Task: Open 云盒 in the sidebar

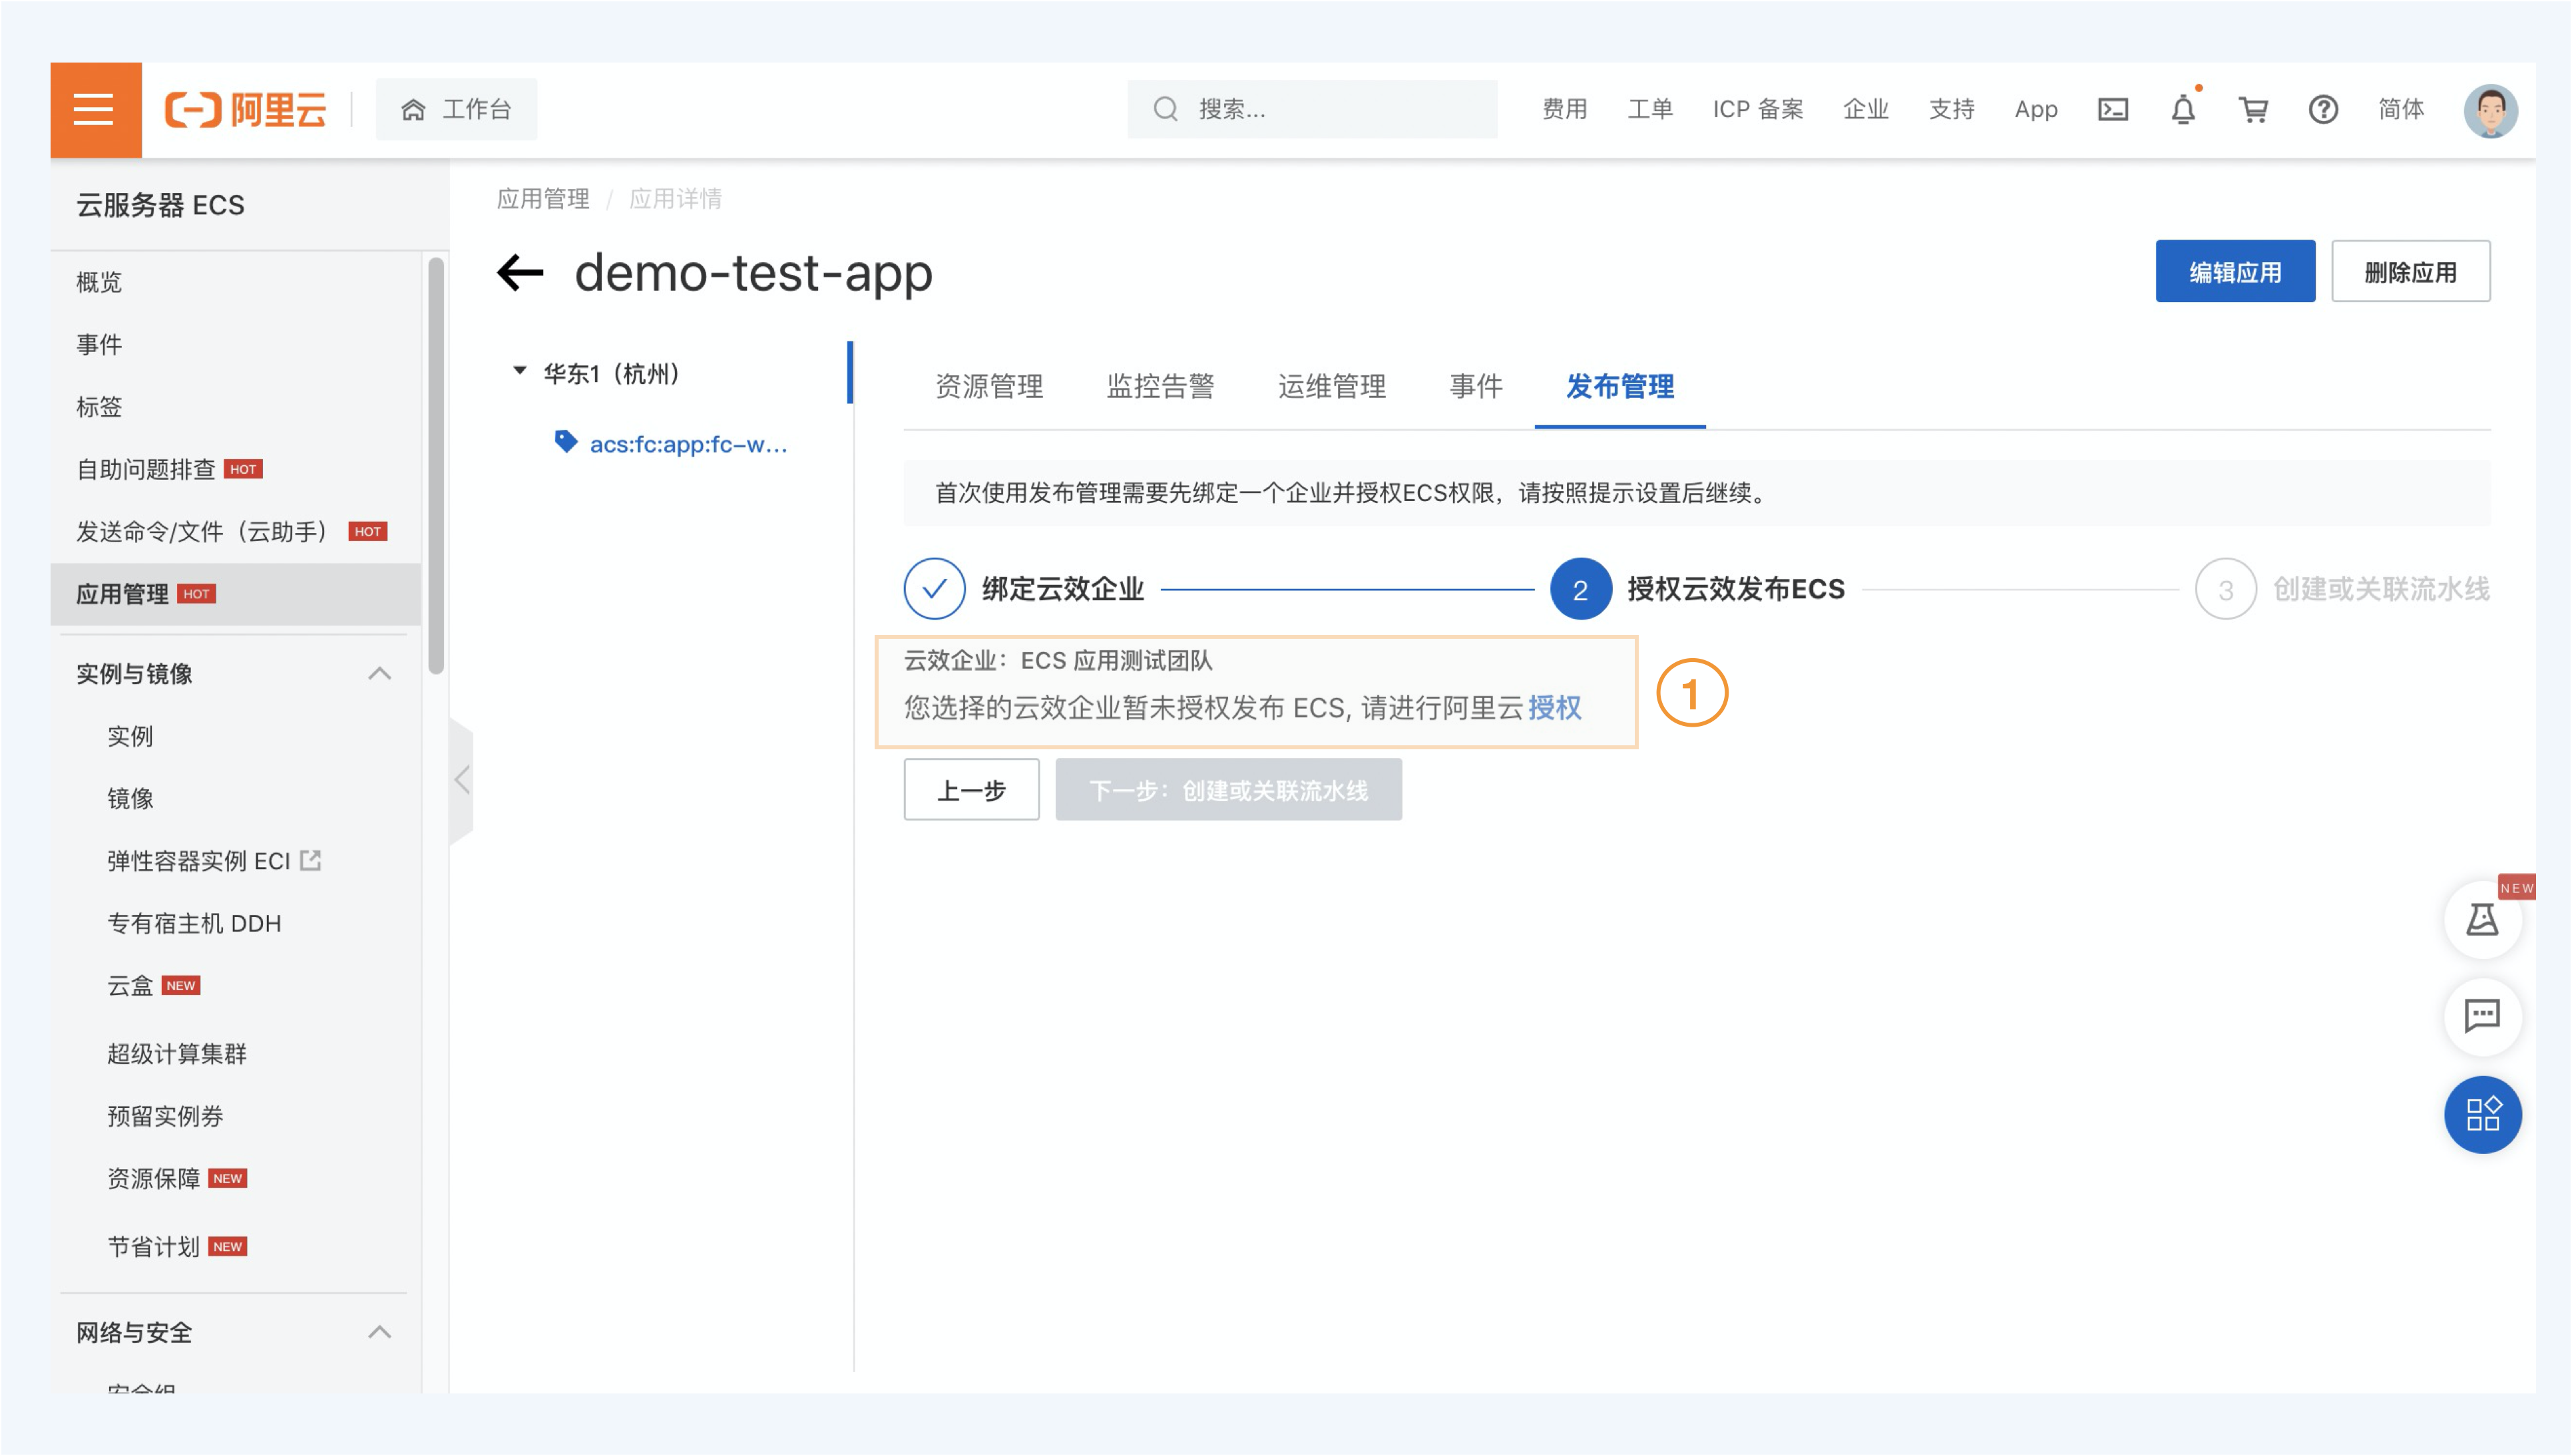Action: tap(130, 985)
